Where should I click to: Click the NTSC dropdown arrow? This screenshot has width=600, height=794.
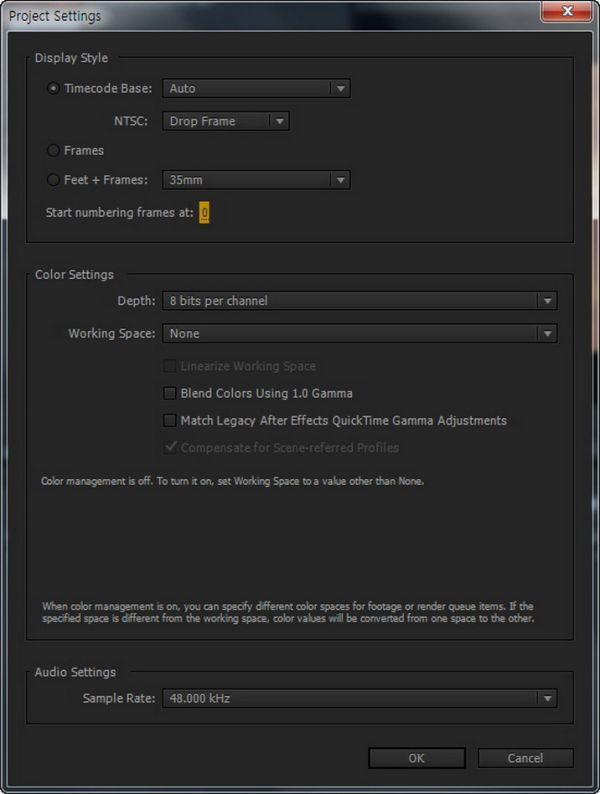279,121
